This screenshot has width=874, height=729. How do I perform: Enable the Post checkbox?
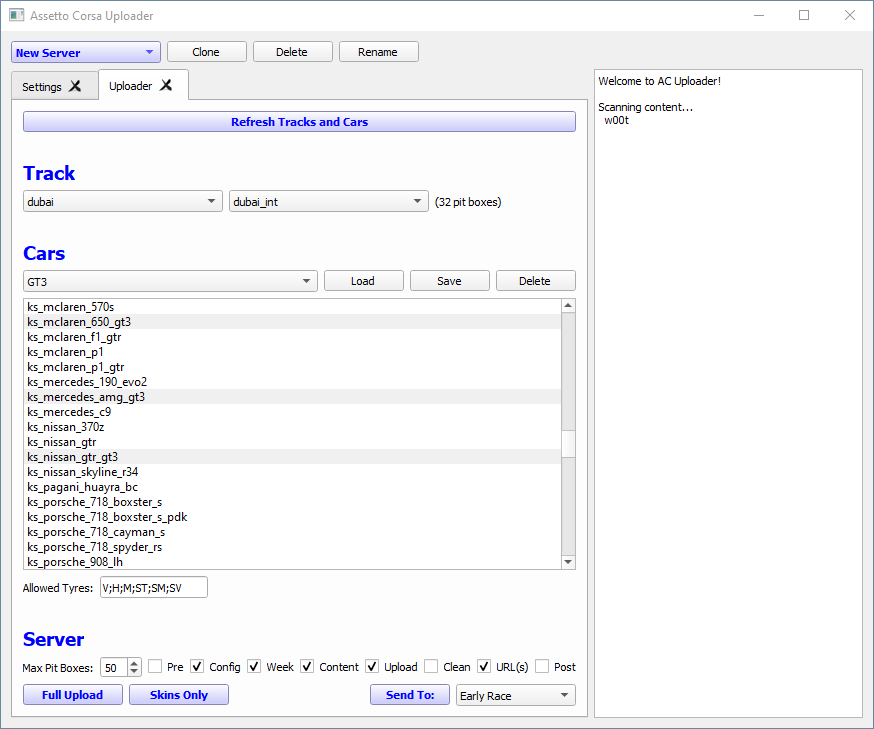pyautogui.click(x=542, y=666)
